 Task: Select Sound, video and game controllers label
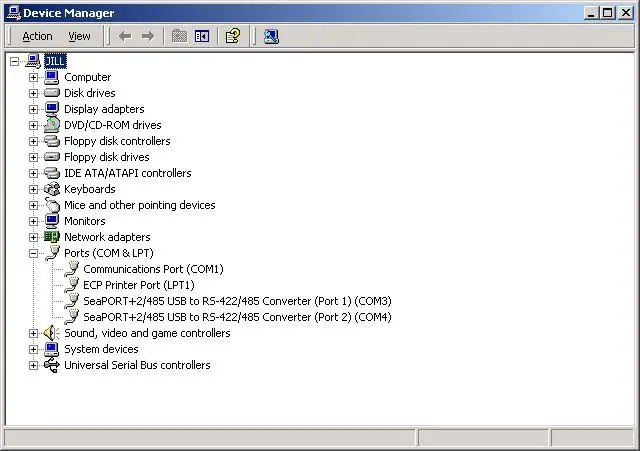(x=147, y=333)
